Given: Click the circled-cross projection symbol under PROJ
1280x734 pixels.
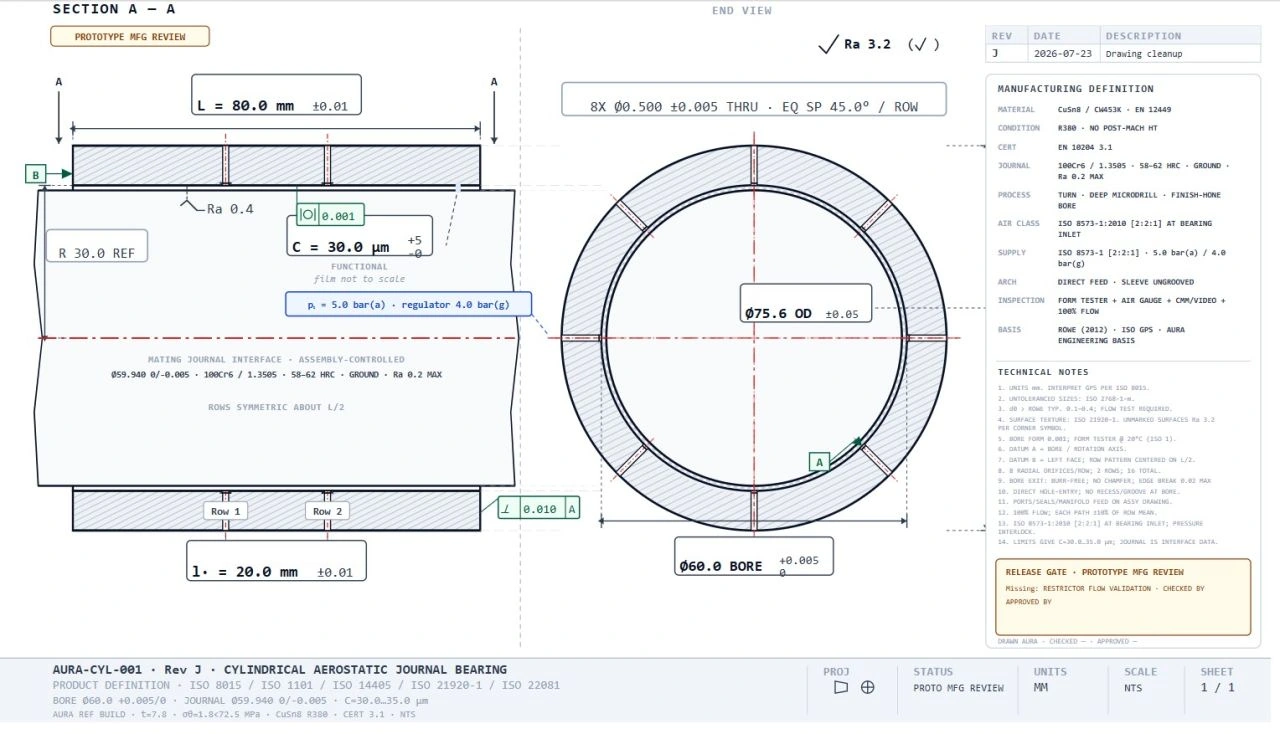Looking at the screenshot, I should pos(868,687).
